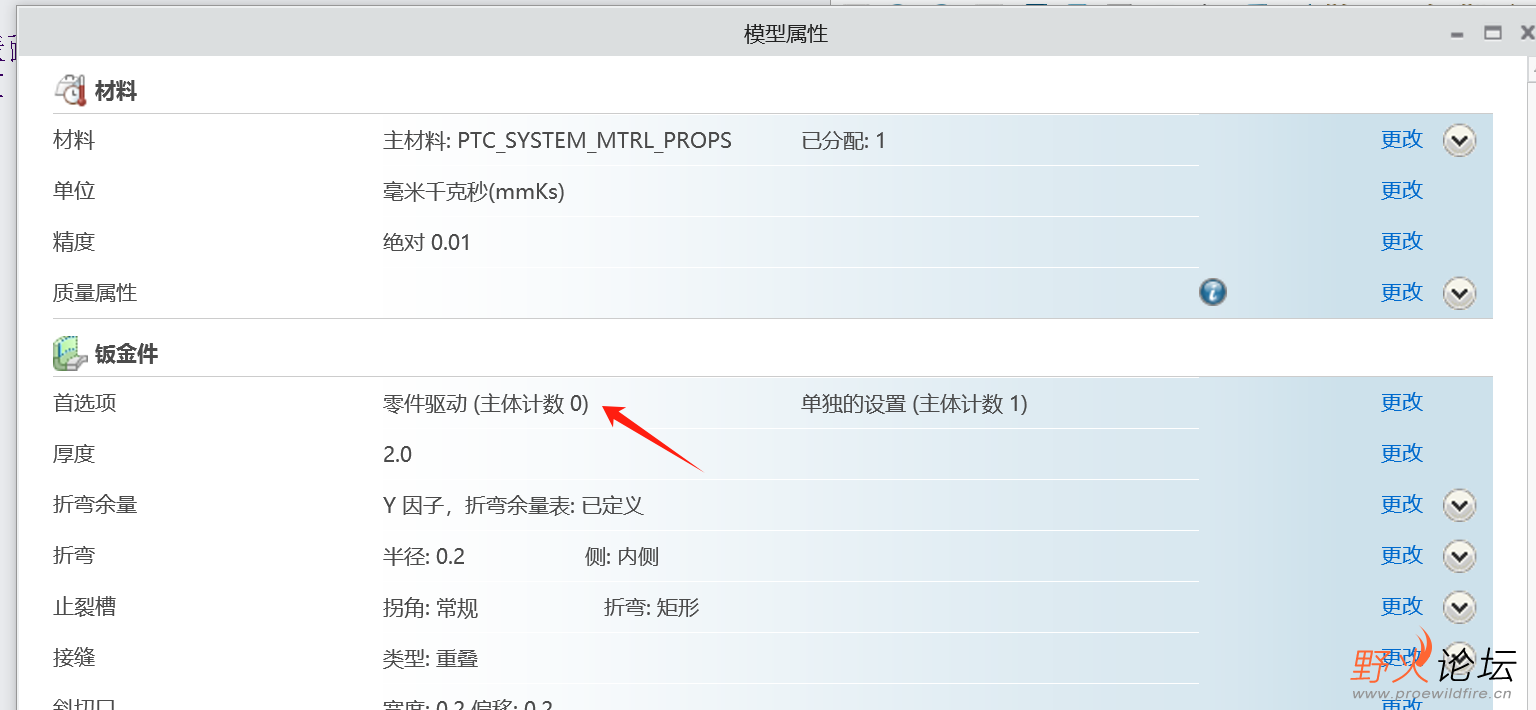This screenshot has width=1536, height=710.
Task: Click 更改 link for 厚度 row
Action: (x=1402, y=453)
